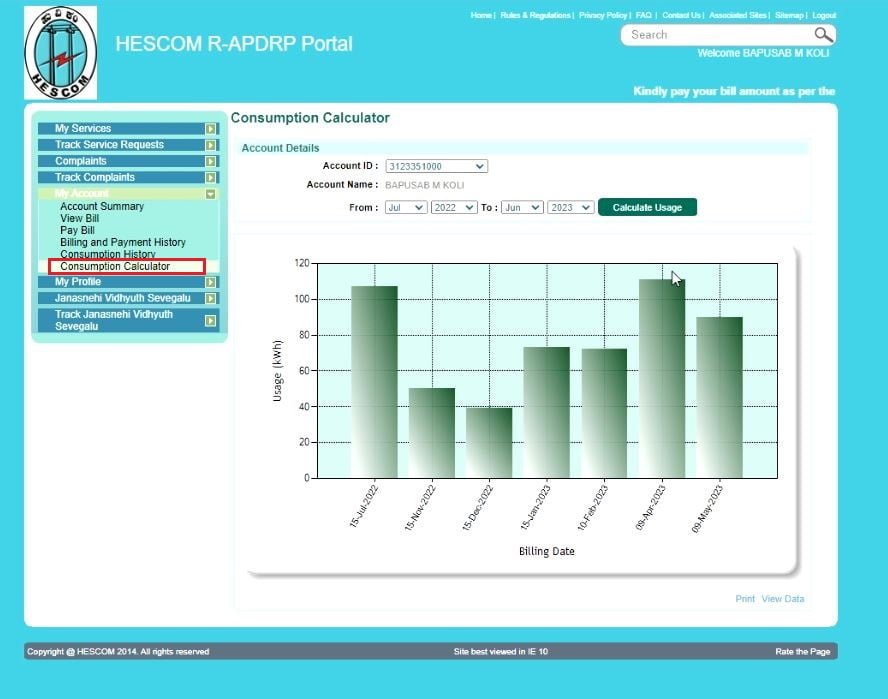
Task: Open Track Complaints menu
Action: [x=129, y=178]
